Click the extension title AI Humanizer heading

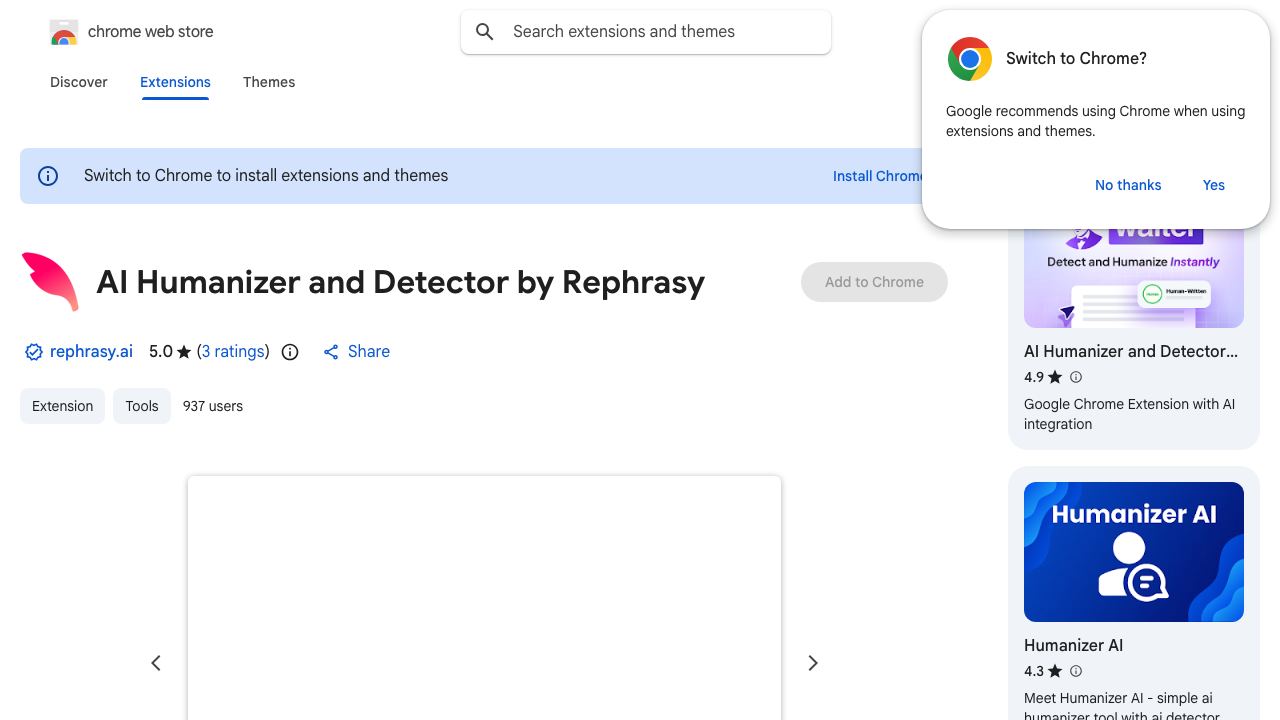[401, 282]
